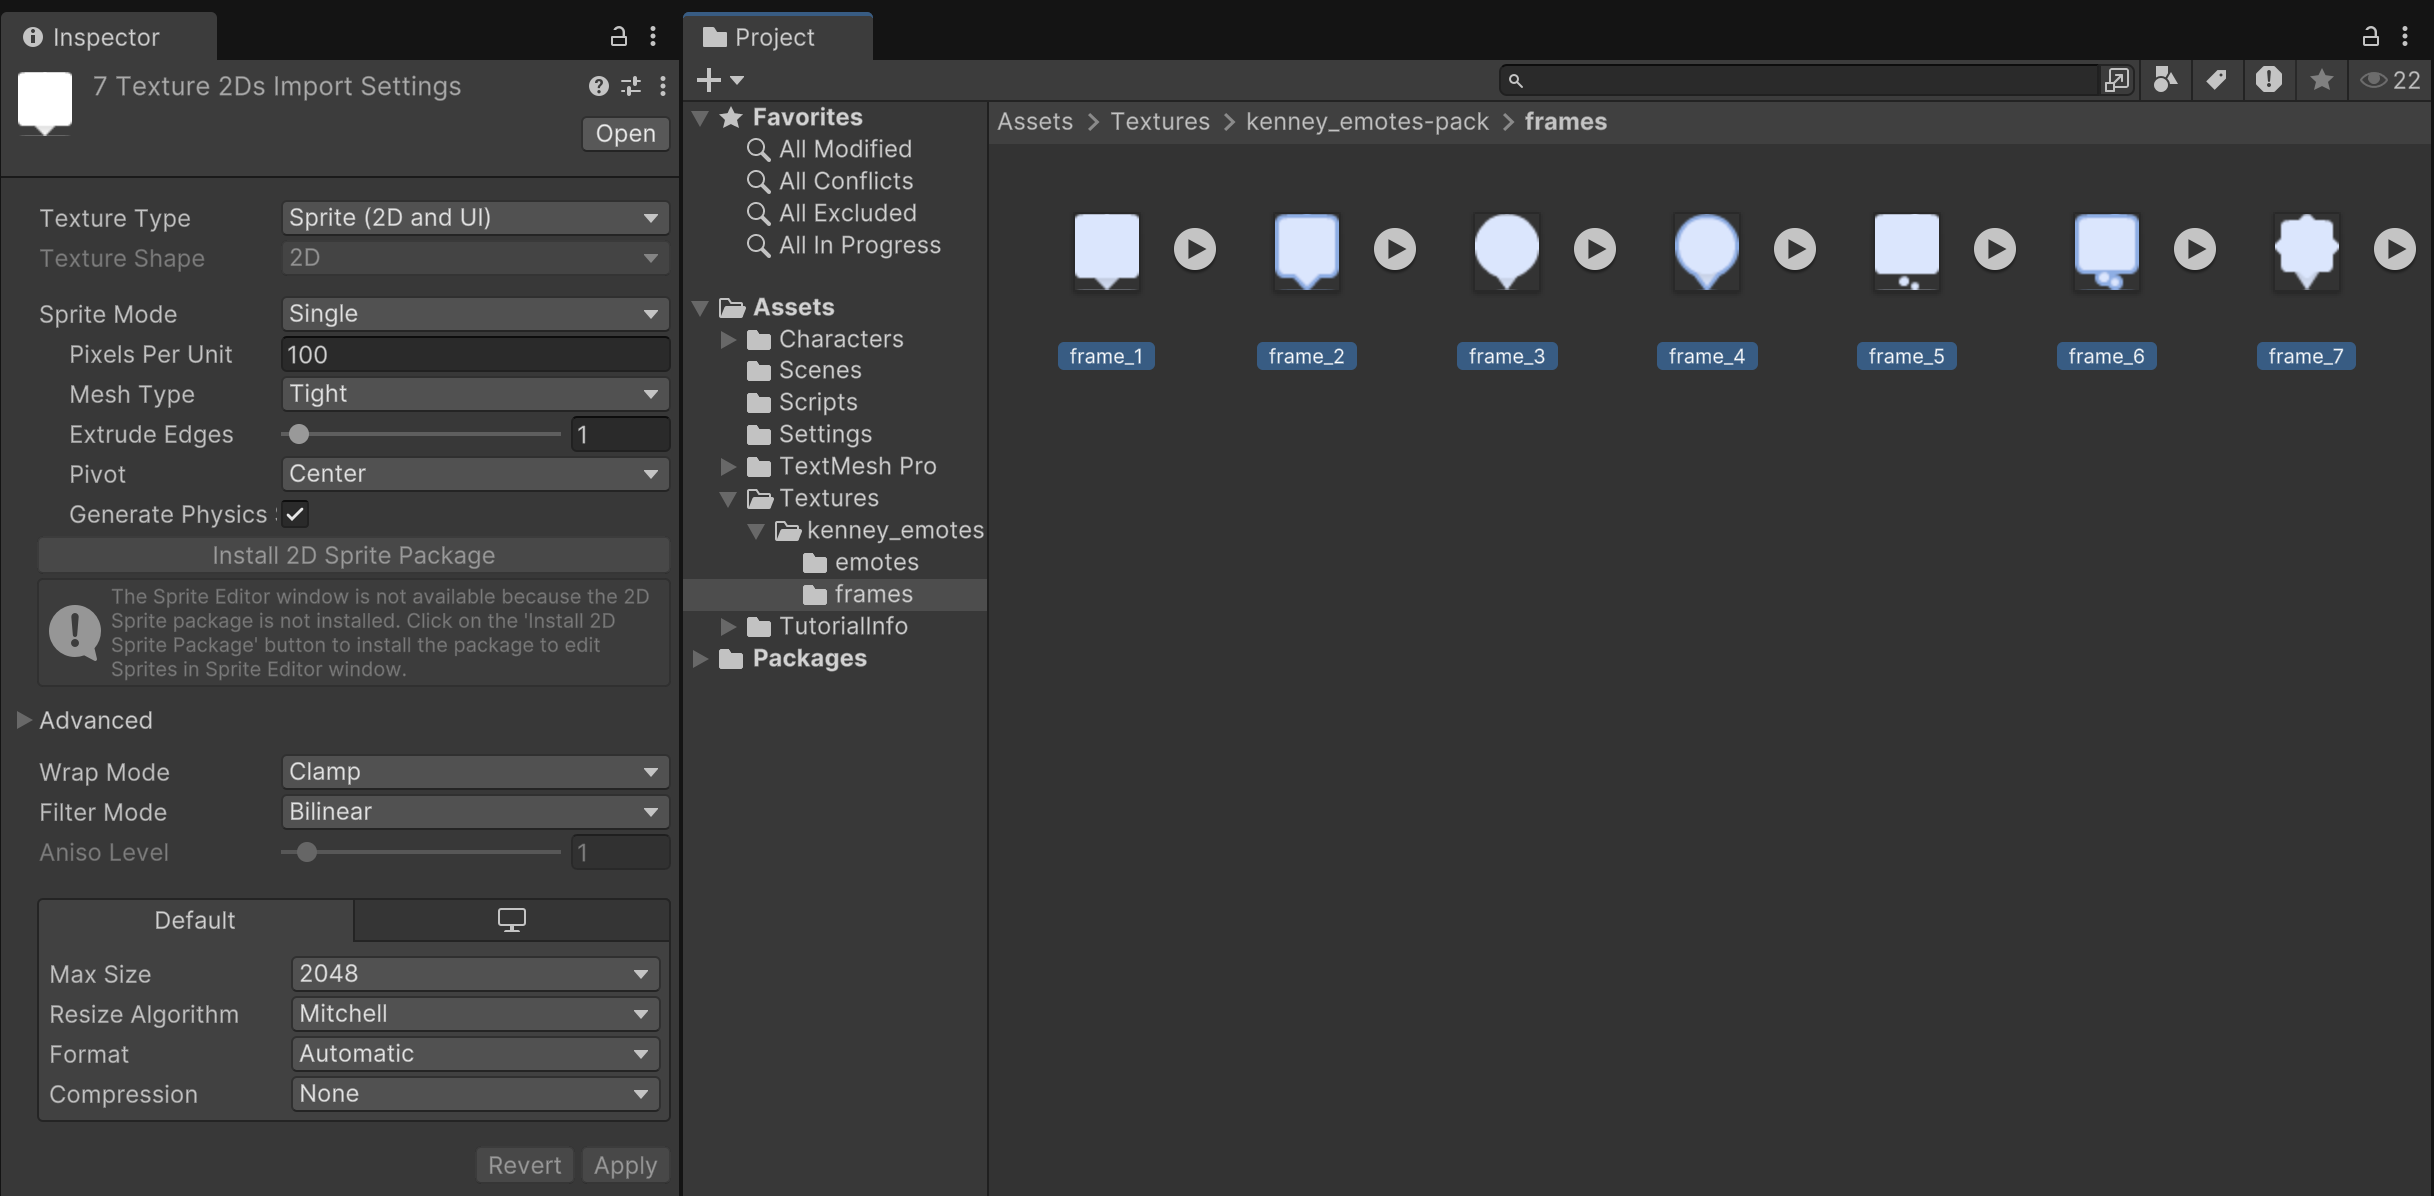This screenshot has height=1196, width=2434.
Task: Click the Install 2D Sprite Package button
Action: coord(353,555)
